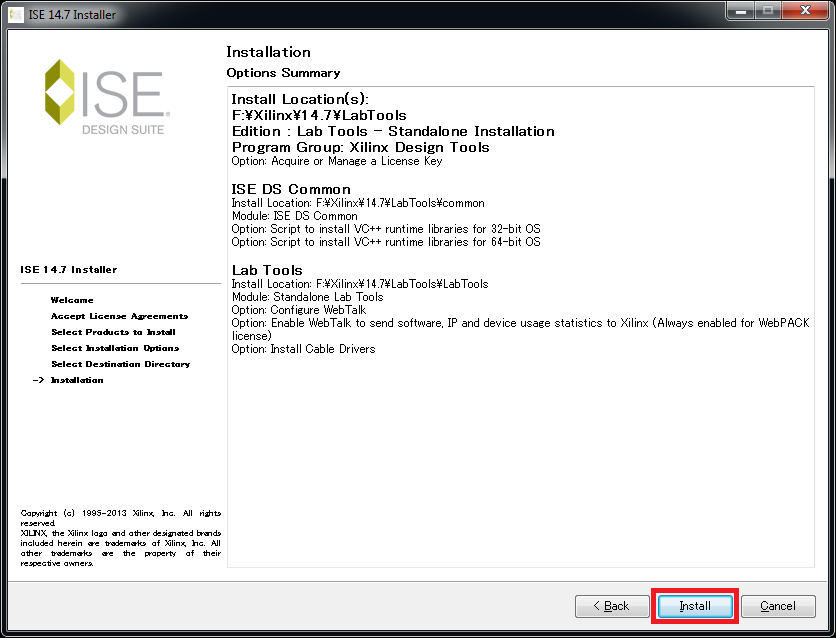Select Accept License Agreements step
Image resolution: width=836 pixels, height=638 pixels.
(x=119, y=316)
